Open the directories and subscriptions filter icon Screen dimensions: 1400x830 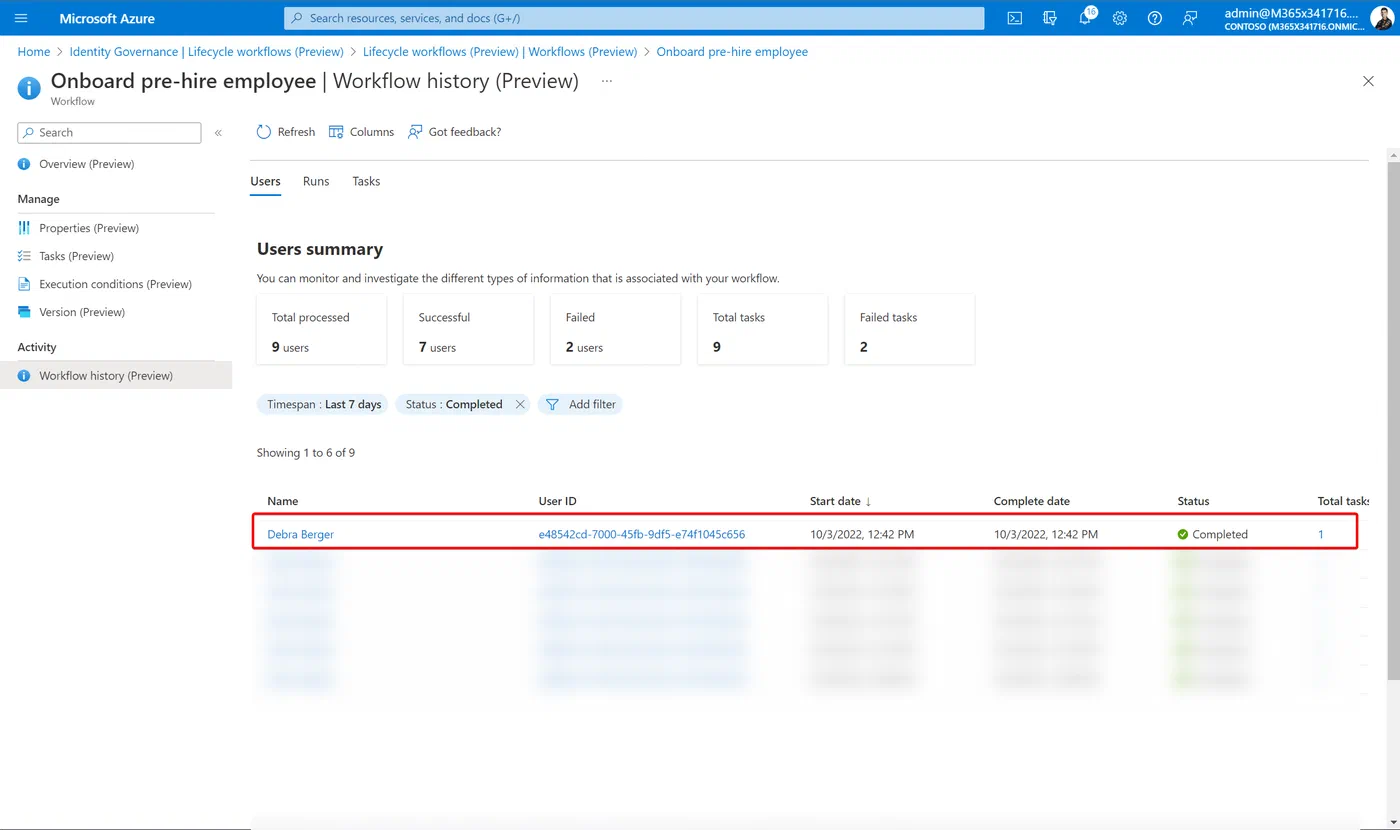click(1049, 18)
